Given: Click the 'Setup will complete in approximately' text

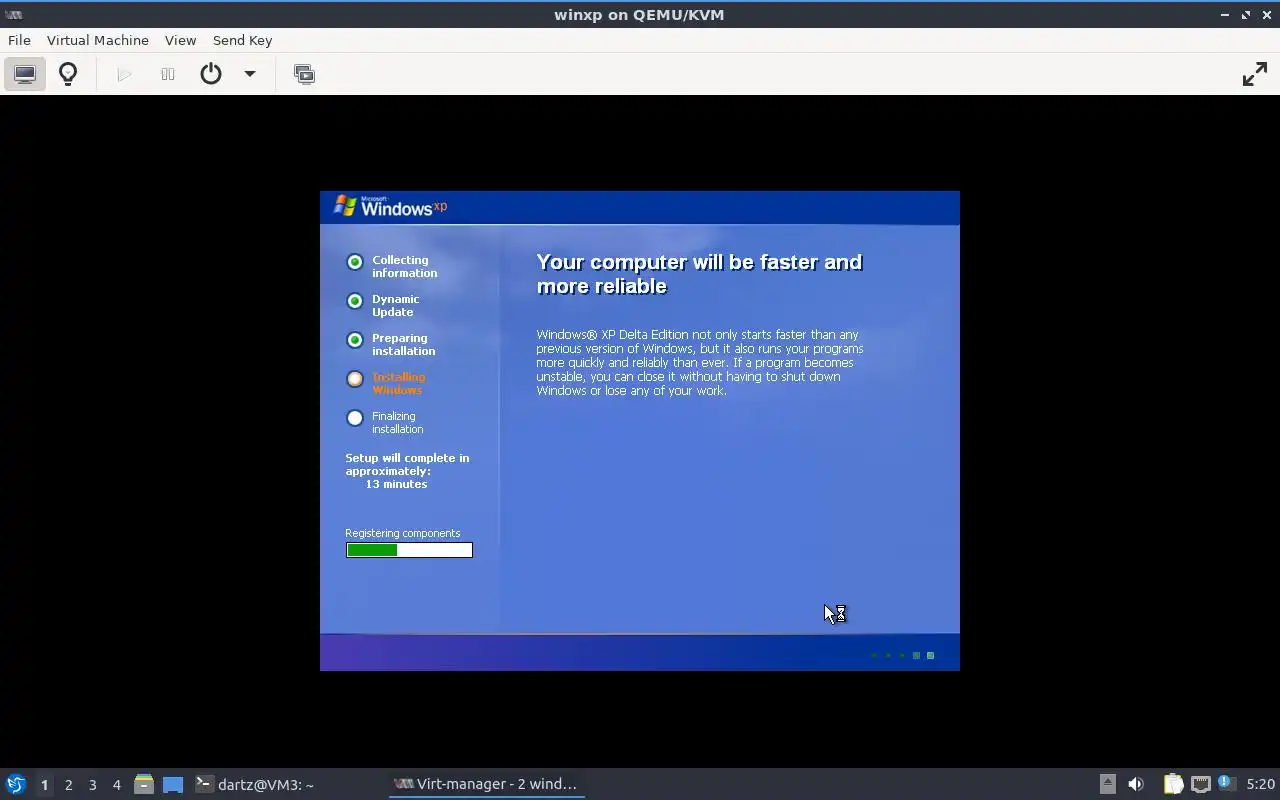Looking at the screenshot, I should tap(407, 464).
